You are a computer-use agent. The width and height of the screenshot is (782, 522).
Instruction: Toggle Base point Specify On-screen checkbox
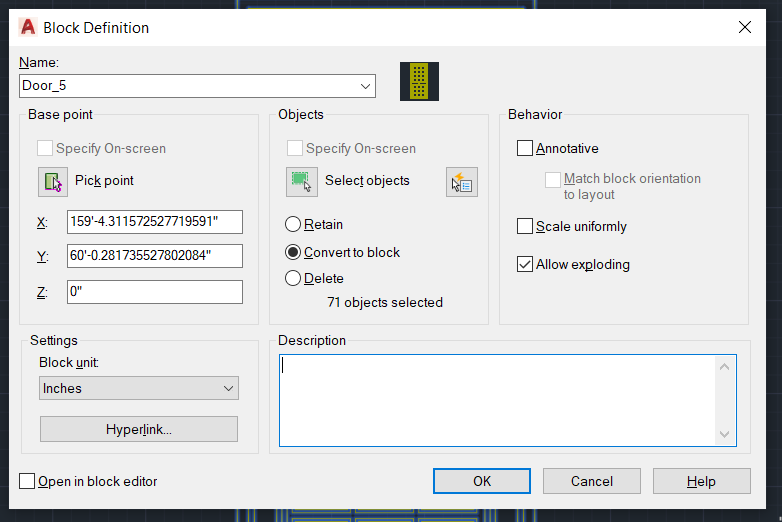point(45,148)
